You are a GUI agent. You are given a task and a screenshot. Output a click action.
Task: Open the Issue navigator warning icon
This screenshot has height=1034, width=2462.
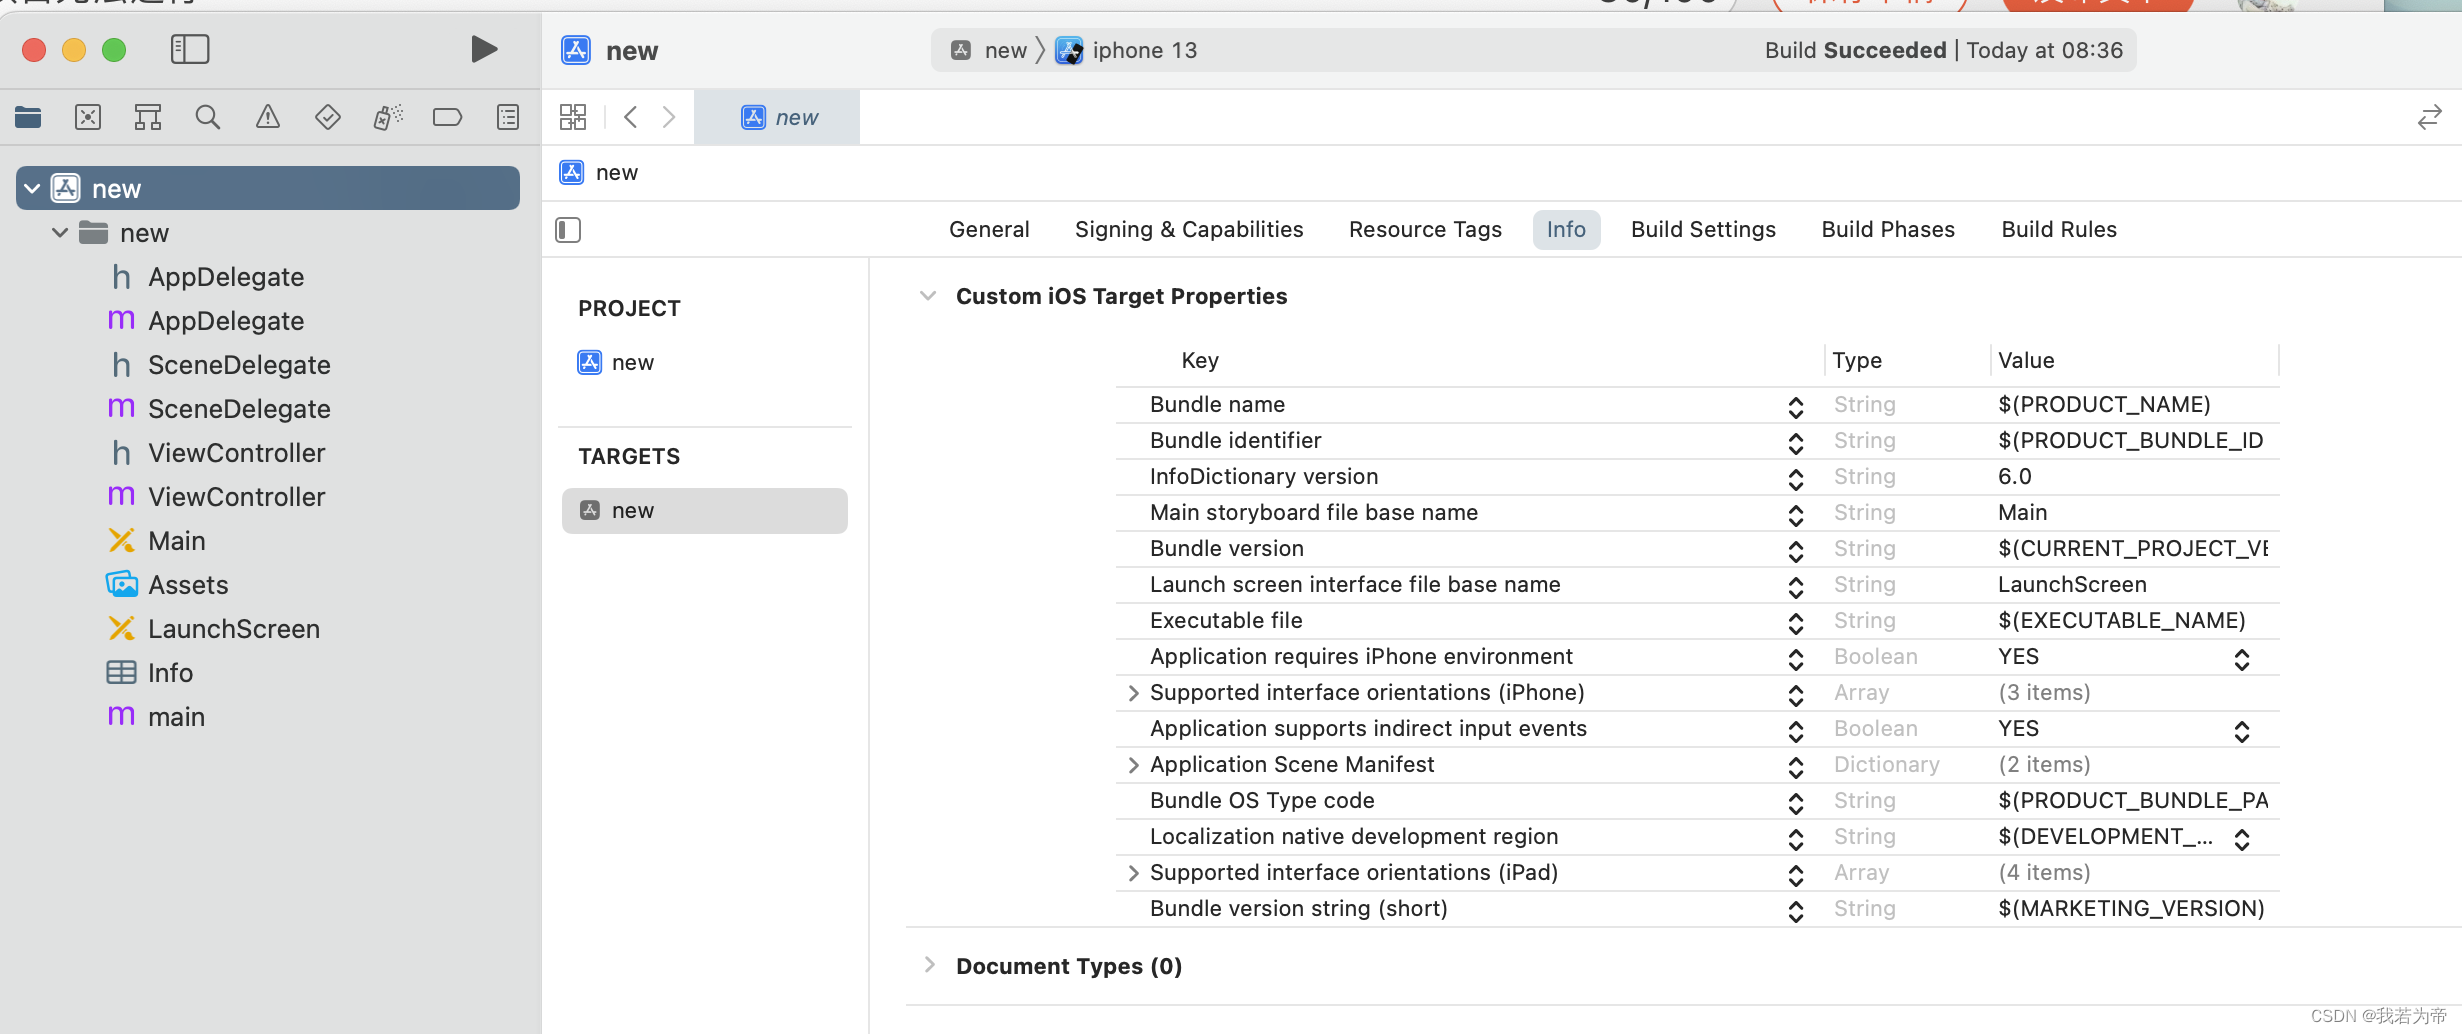(x=267, y=118)
